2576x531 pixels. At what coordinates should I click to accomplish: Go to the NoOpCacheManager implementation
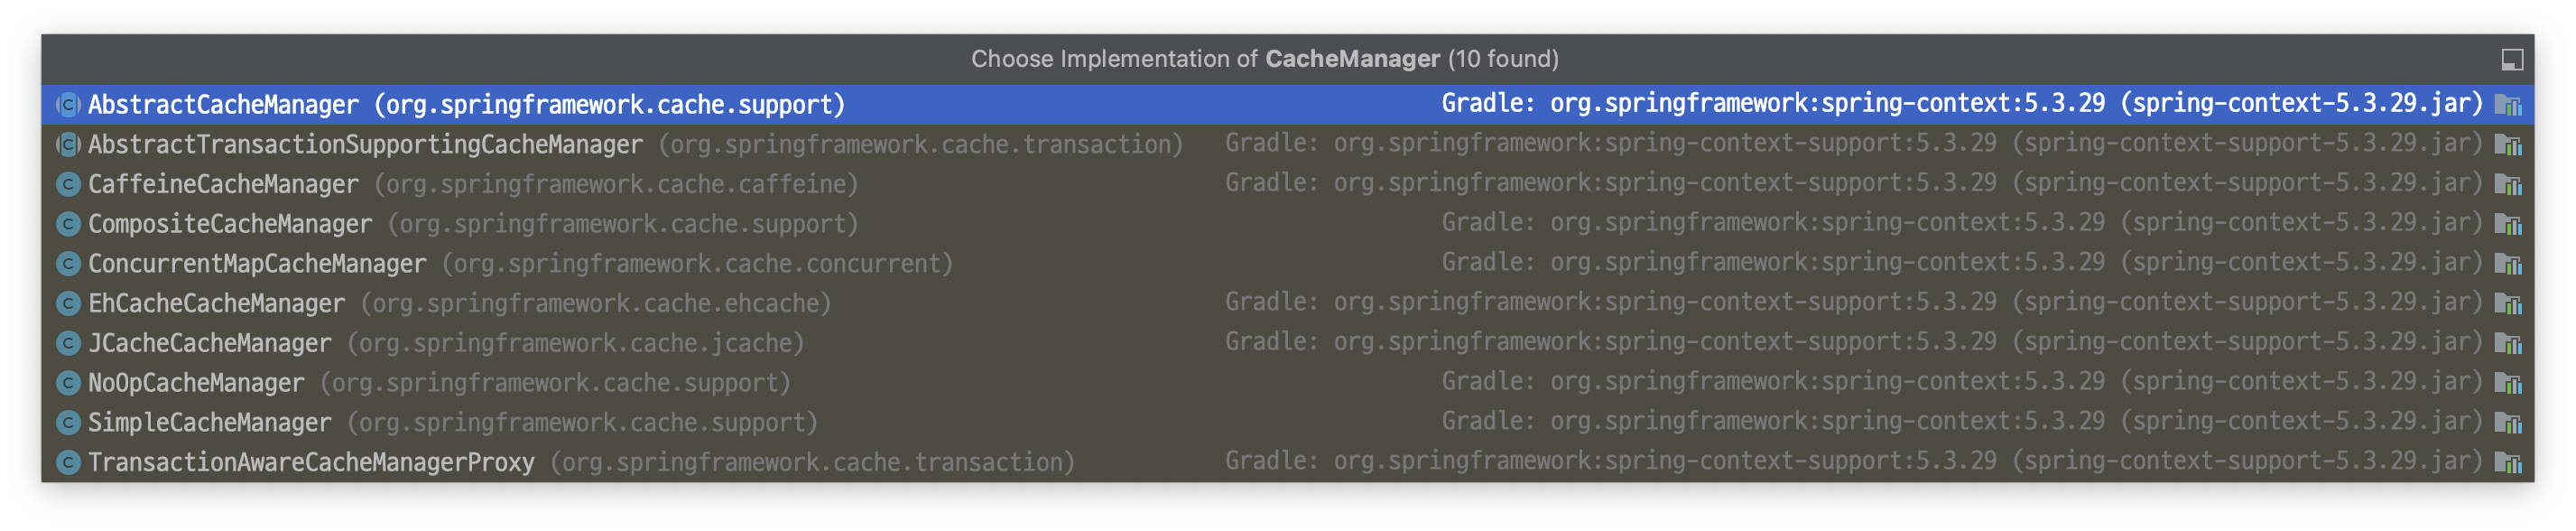pyautogui.click(x=1287, y=382)
